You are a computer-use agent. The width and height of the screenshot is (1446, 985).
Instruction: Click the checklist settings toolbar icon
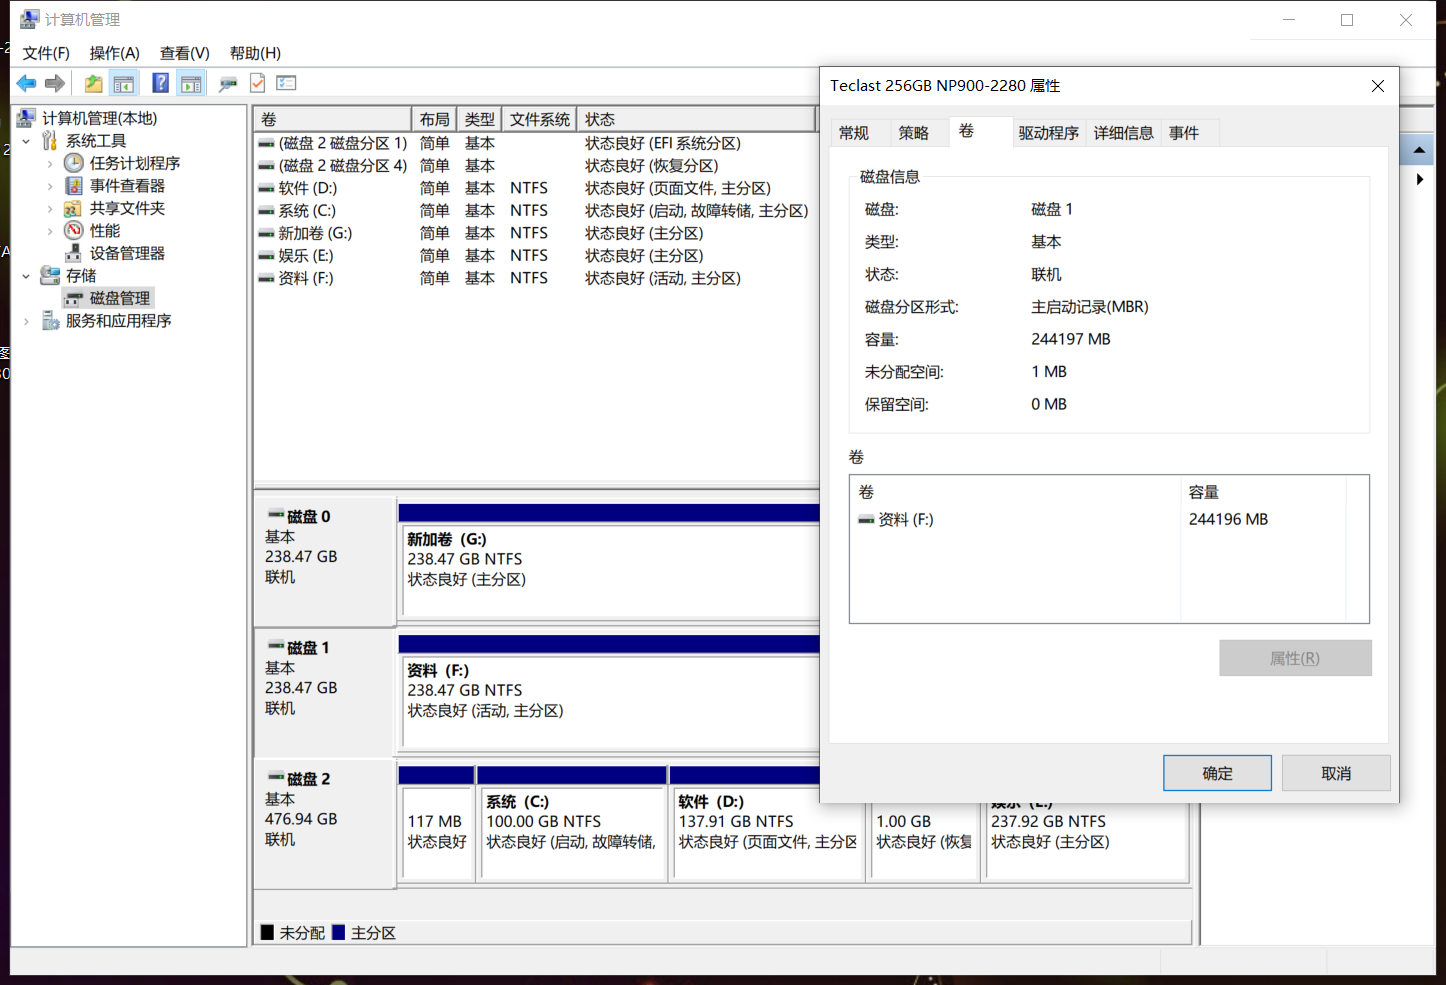(287, 84)
